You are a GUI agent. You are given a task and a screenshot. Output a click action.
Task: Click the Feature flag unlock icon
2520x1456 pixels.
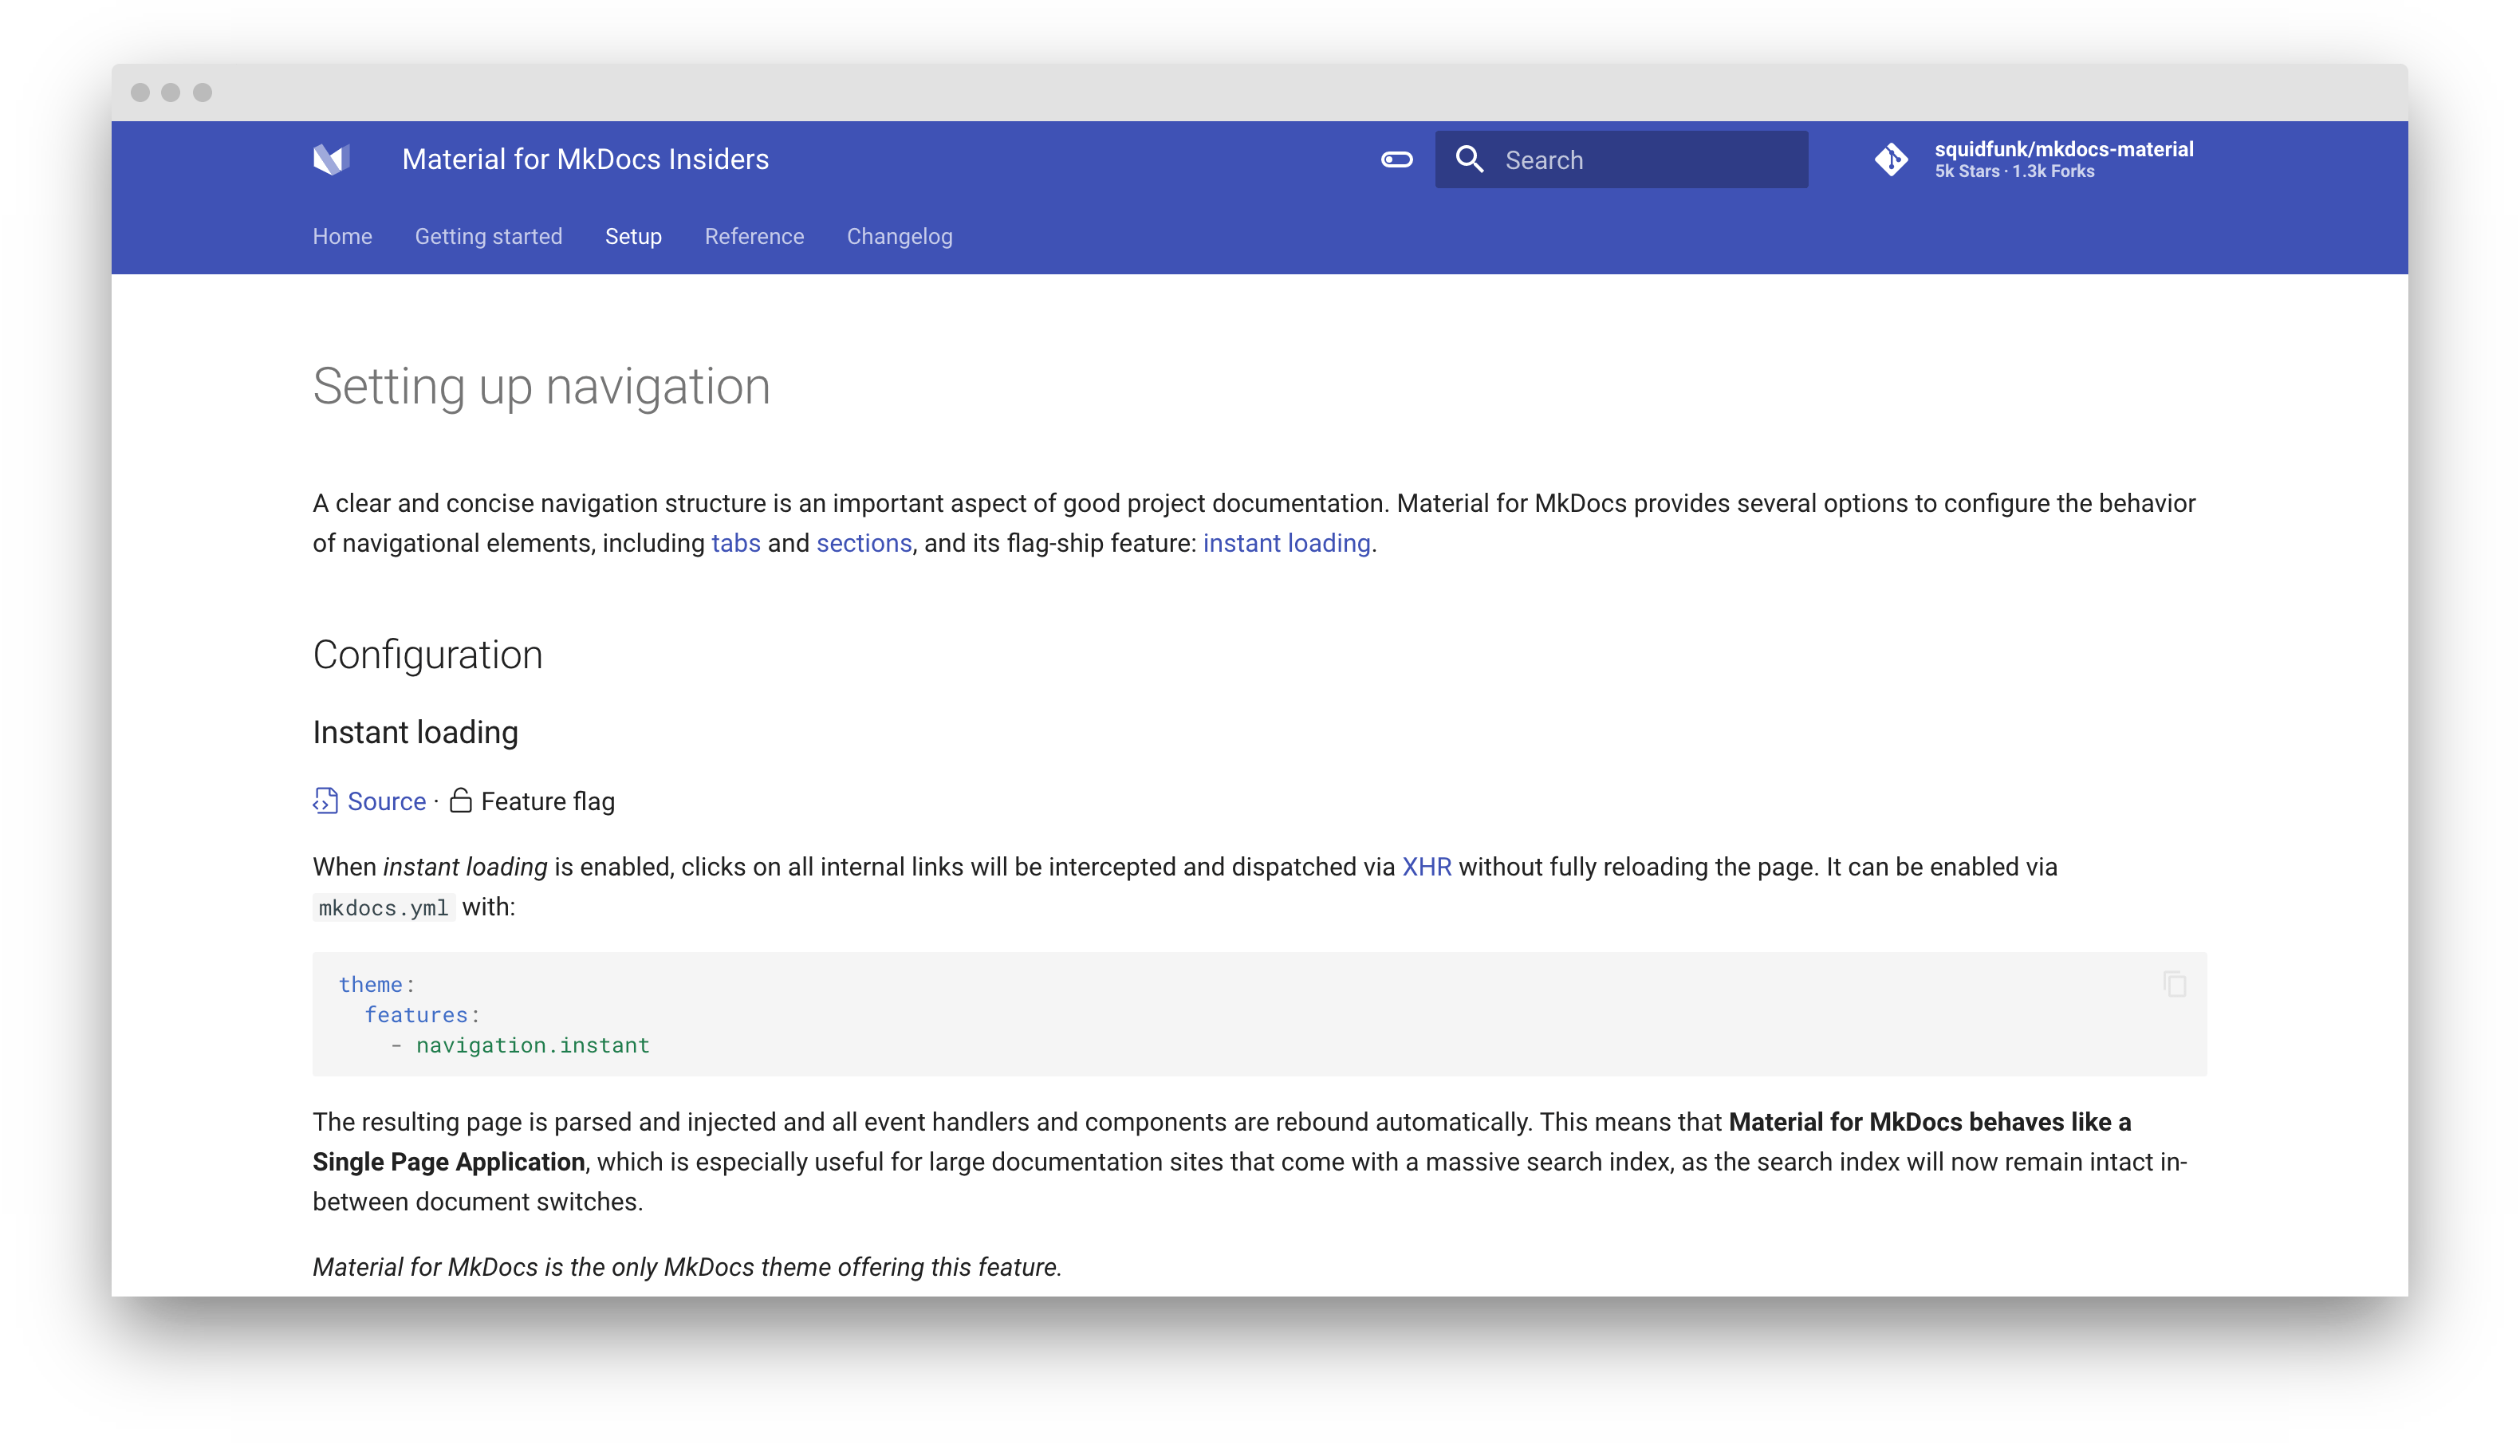click(460, 800)
